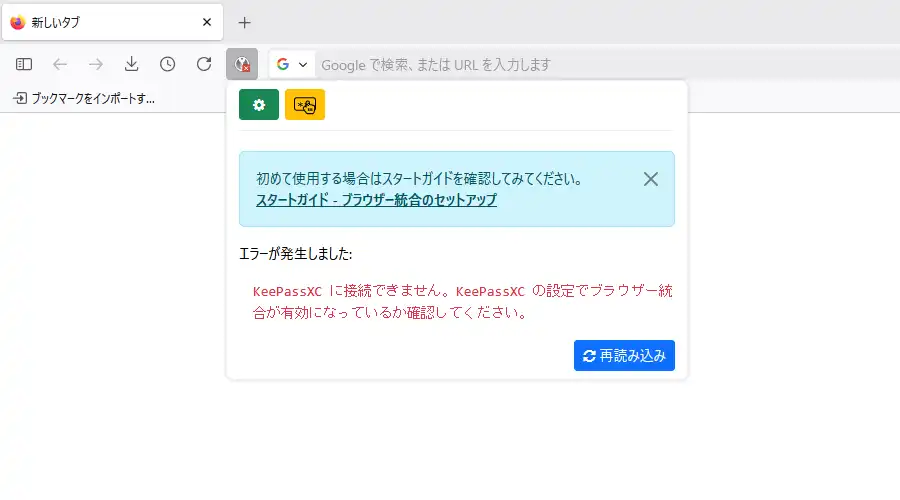The height and width of the screenshot is (500, 900).
Task: Open a new tab with plus button
Action: coord(245,22)
